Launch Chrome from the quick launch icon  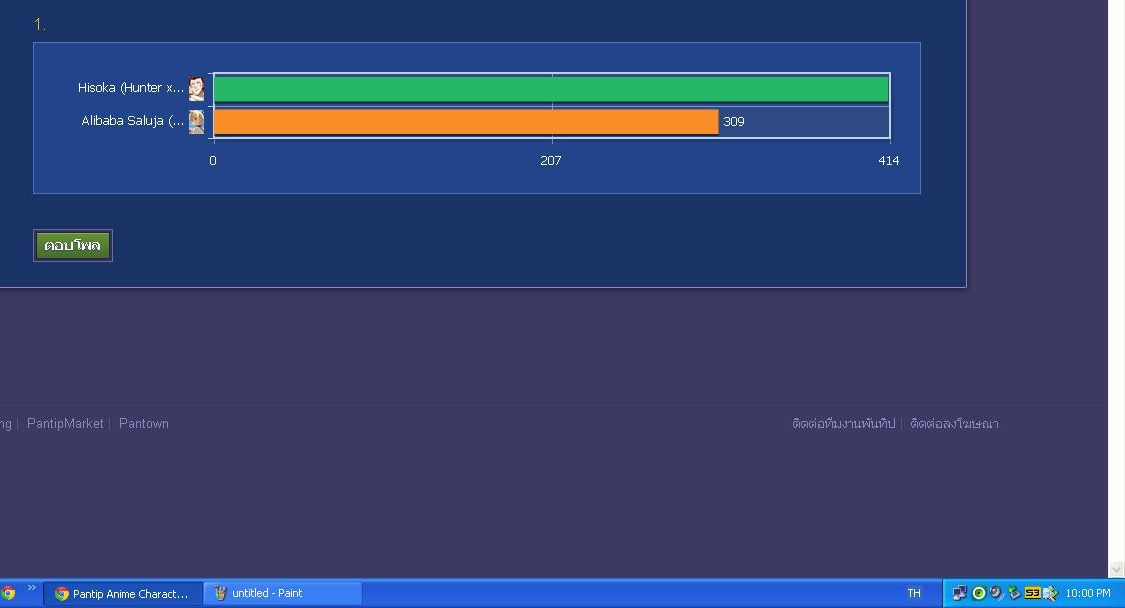8,593
